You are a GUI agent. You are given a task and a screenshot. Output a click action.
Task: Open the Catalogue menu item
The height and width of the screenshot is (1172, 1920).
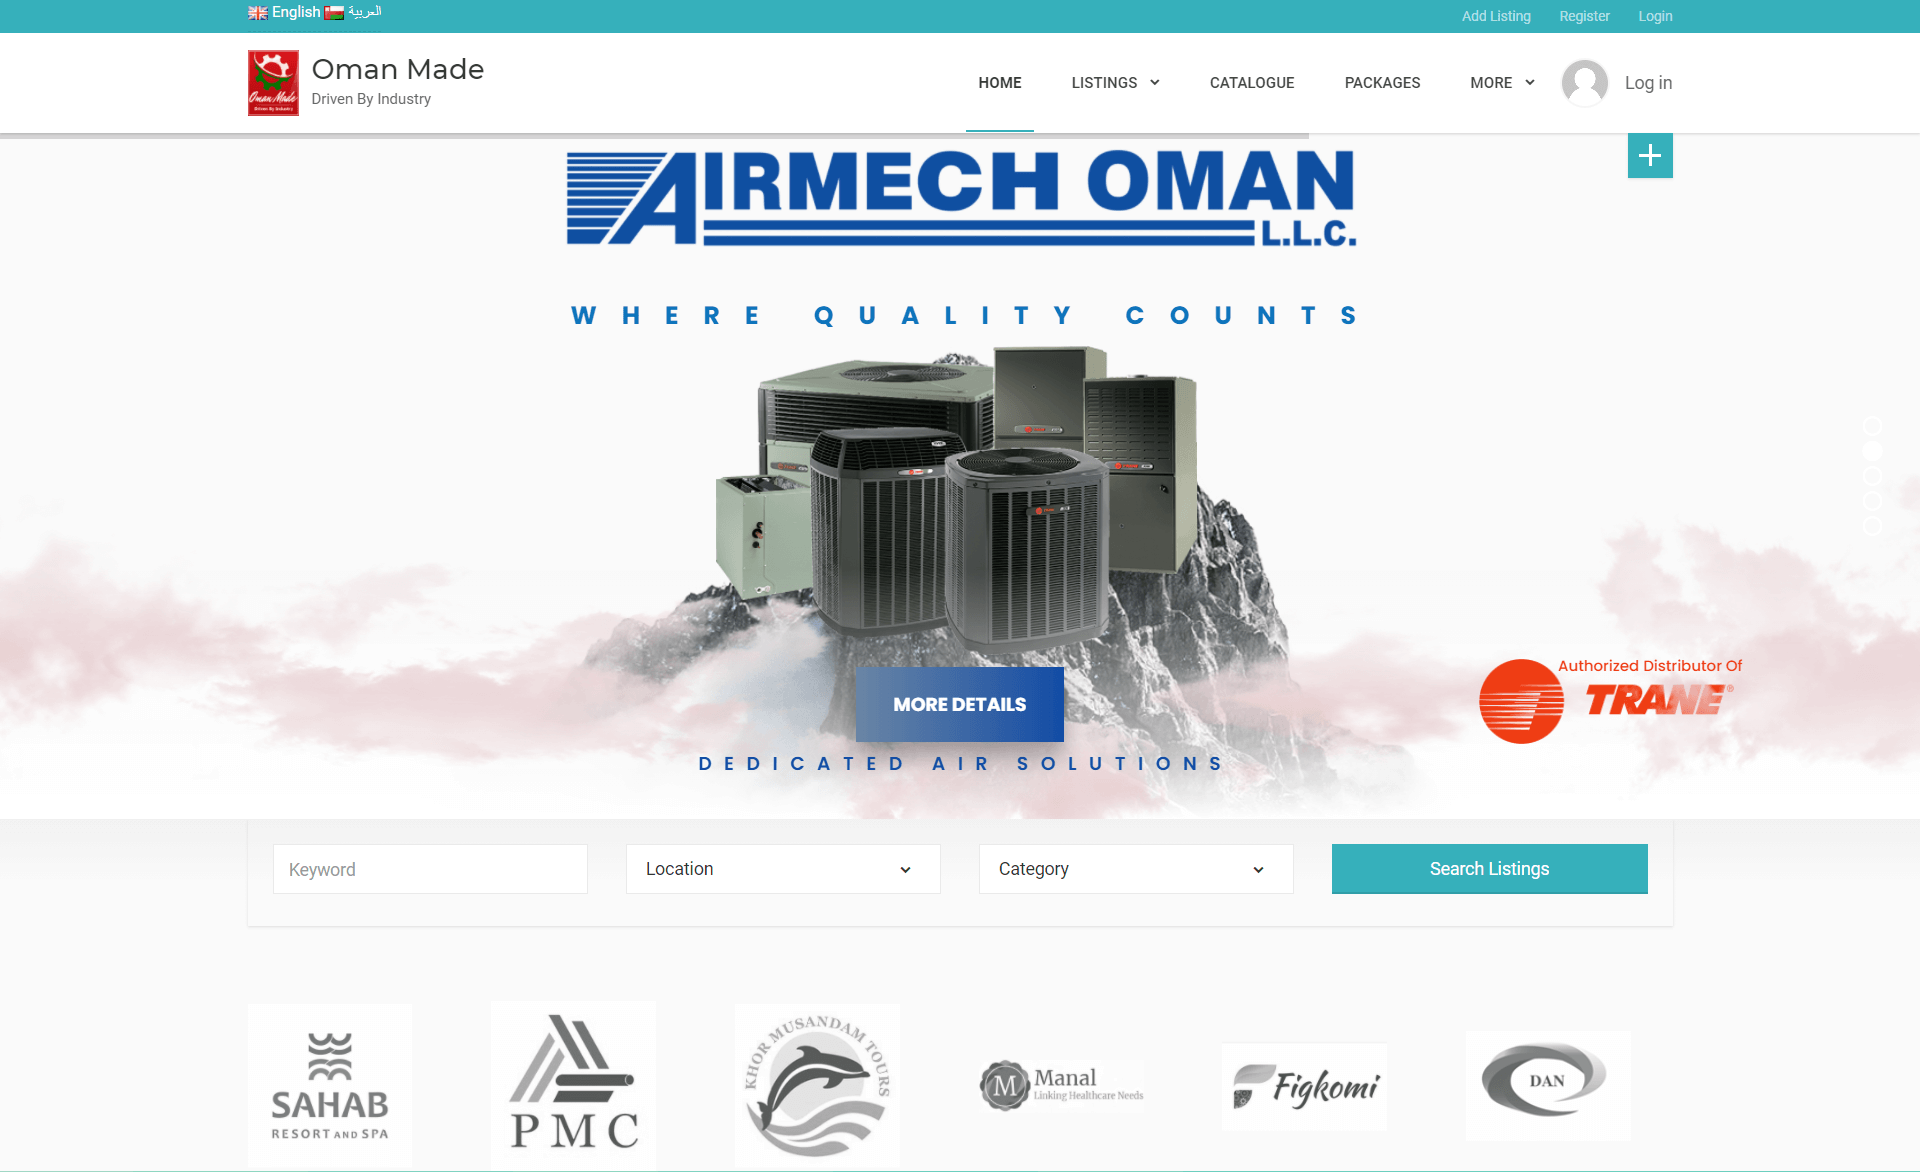[1252, 83]
